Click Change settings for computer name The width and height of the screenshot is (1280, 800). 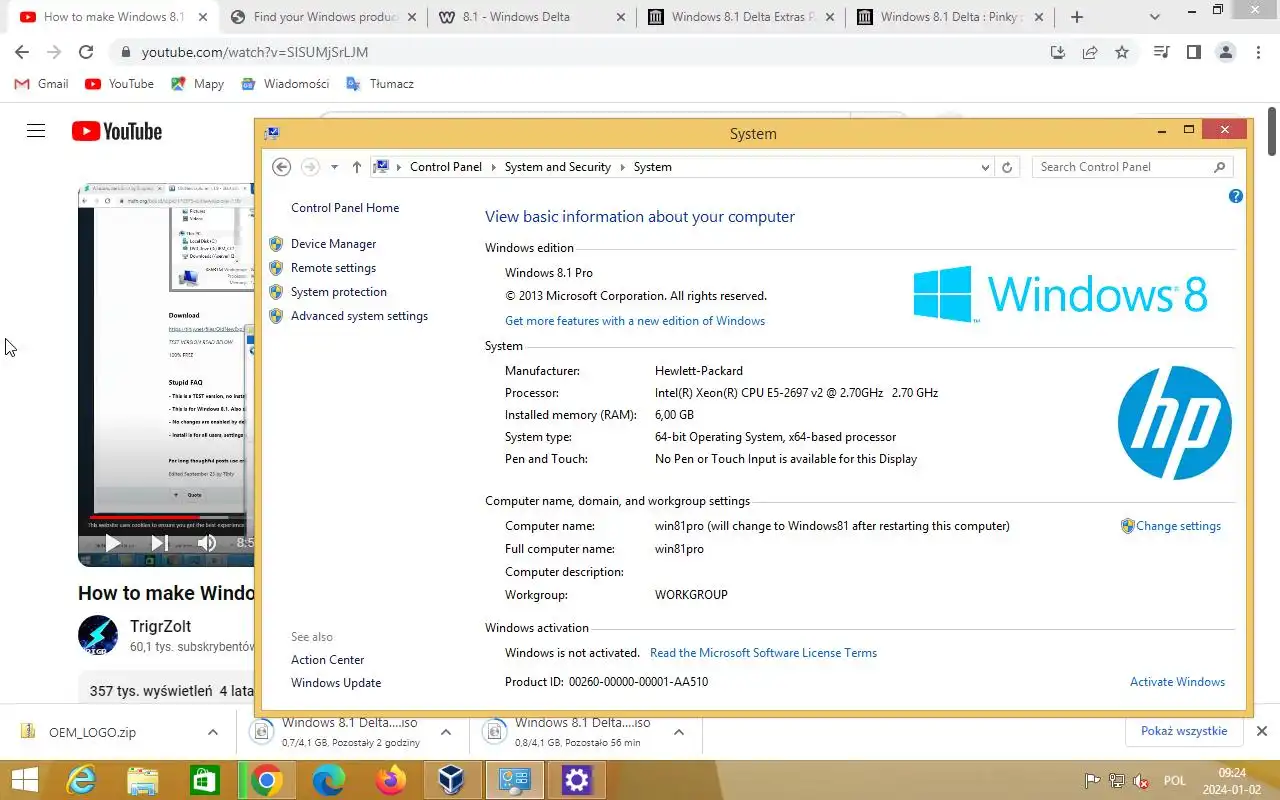pos(1178,526)
